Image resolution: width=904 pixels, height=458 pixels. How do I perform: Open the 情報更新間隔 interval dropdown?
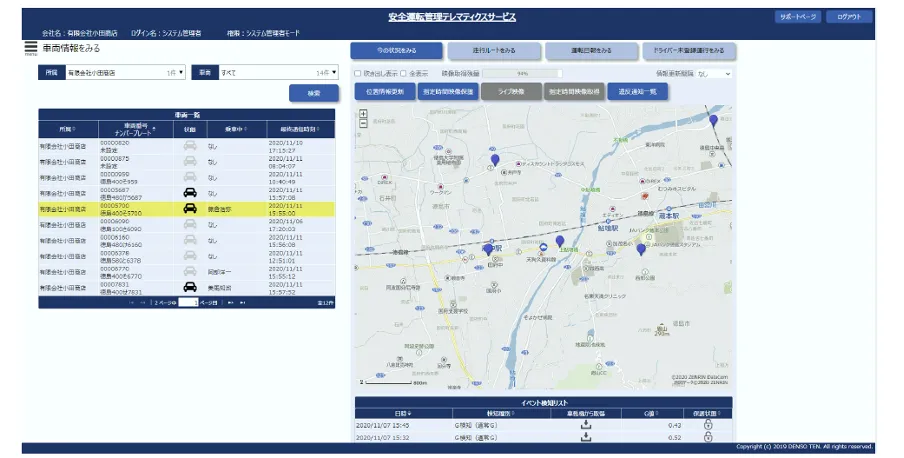714,74
